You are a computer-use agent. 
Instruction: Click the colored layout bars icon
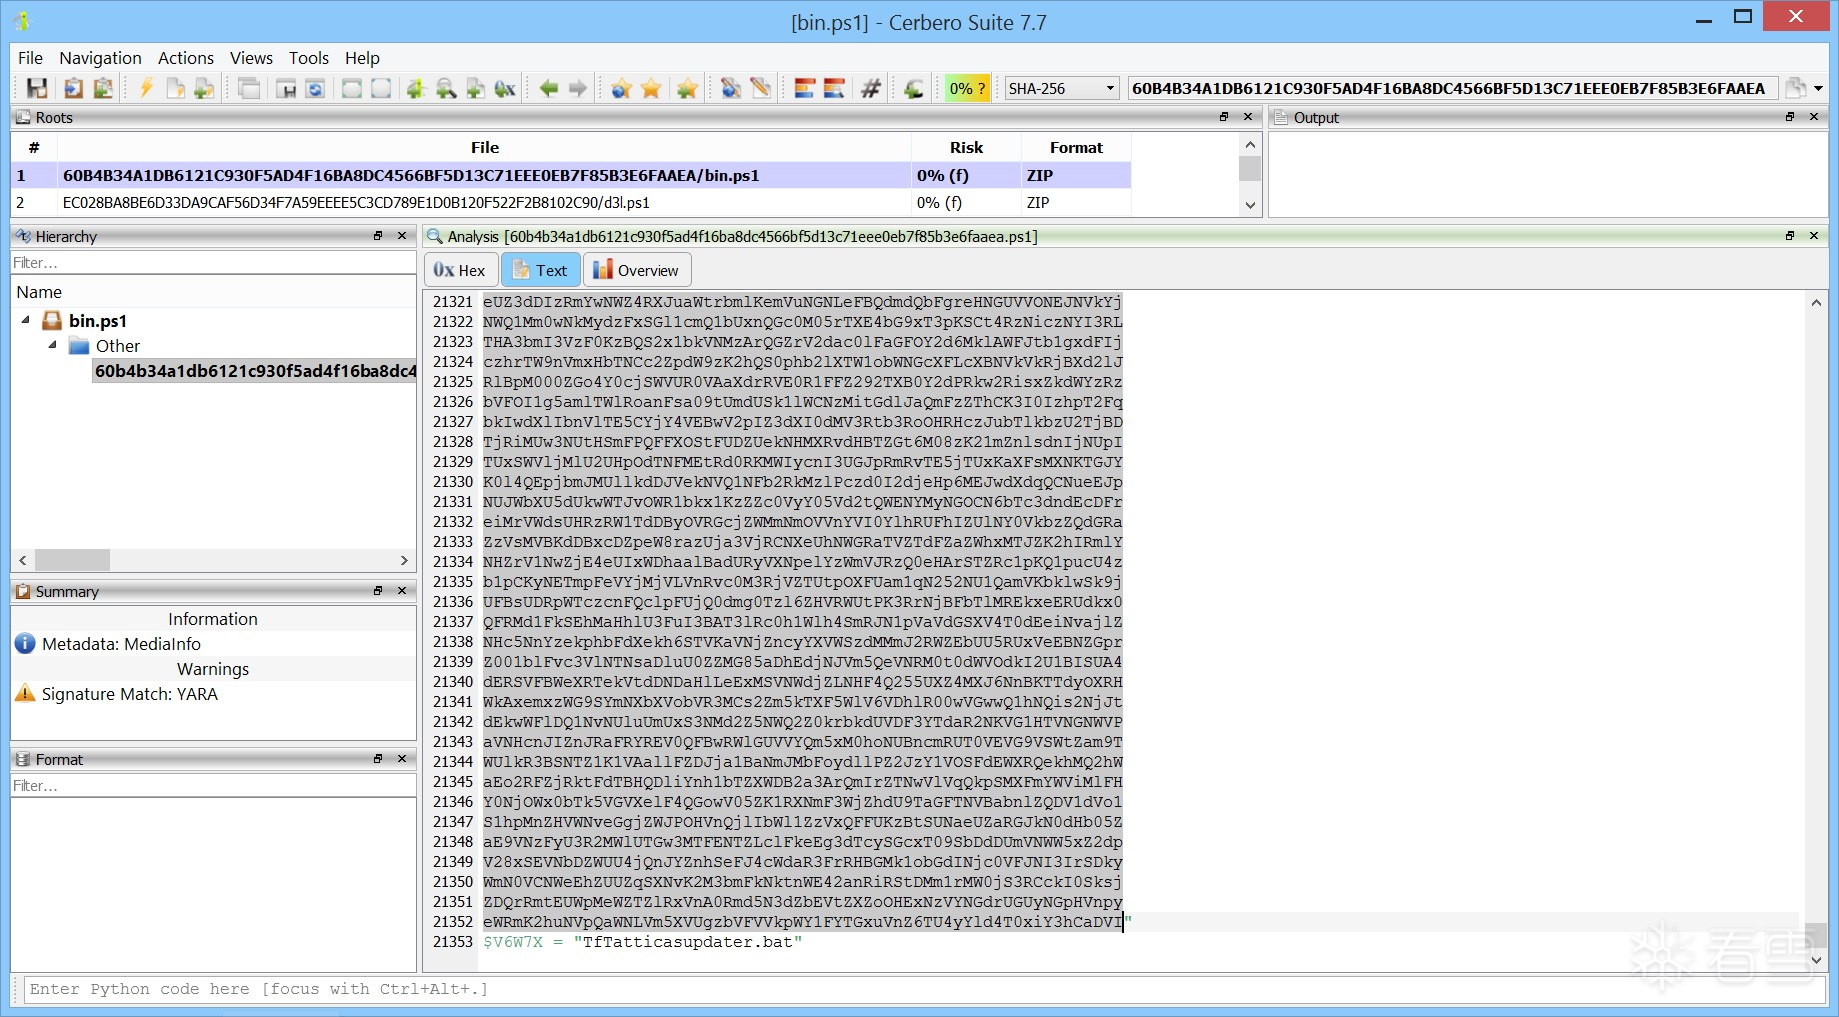point(805,88)
